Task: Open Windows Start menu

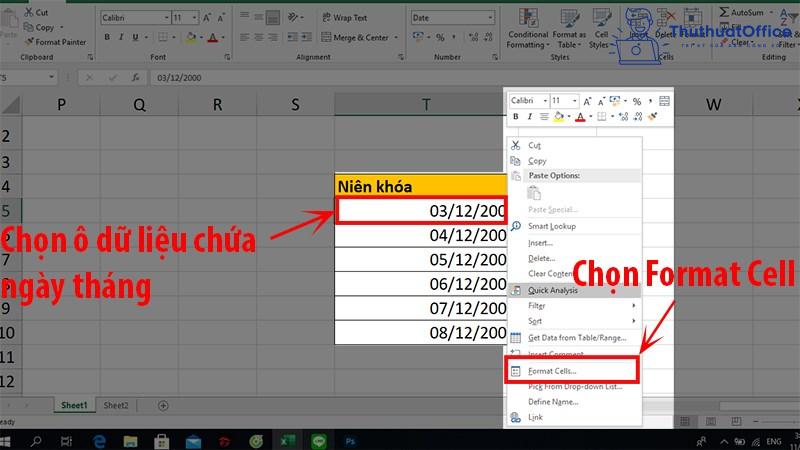Action: (x=6, y=441)
